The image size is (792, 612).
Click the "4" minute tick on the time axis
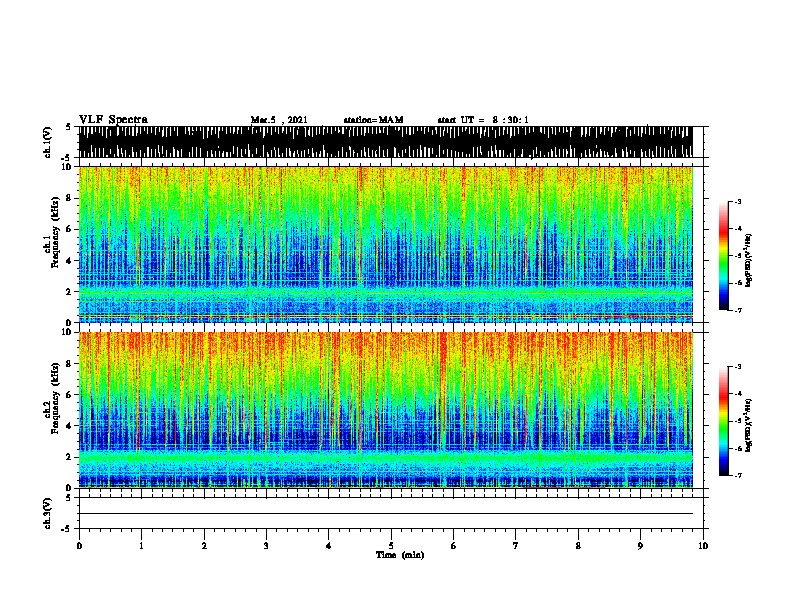pyautogui.click(x=329, y=546)
